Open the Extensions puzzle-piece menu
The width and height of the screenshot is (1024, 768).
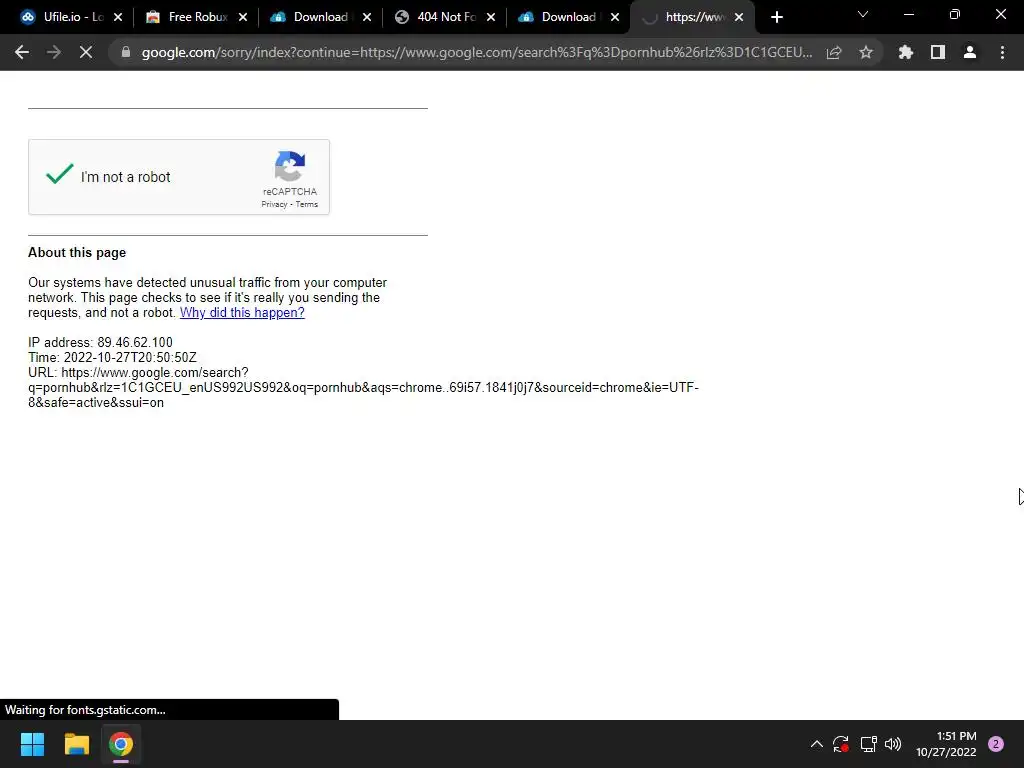906,52
